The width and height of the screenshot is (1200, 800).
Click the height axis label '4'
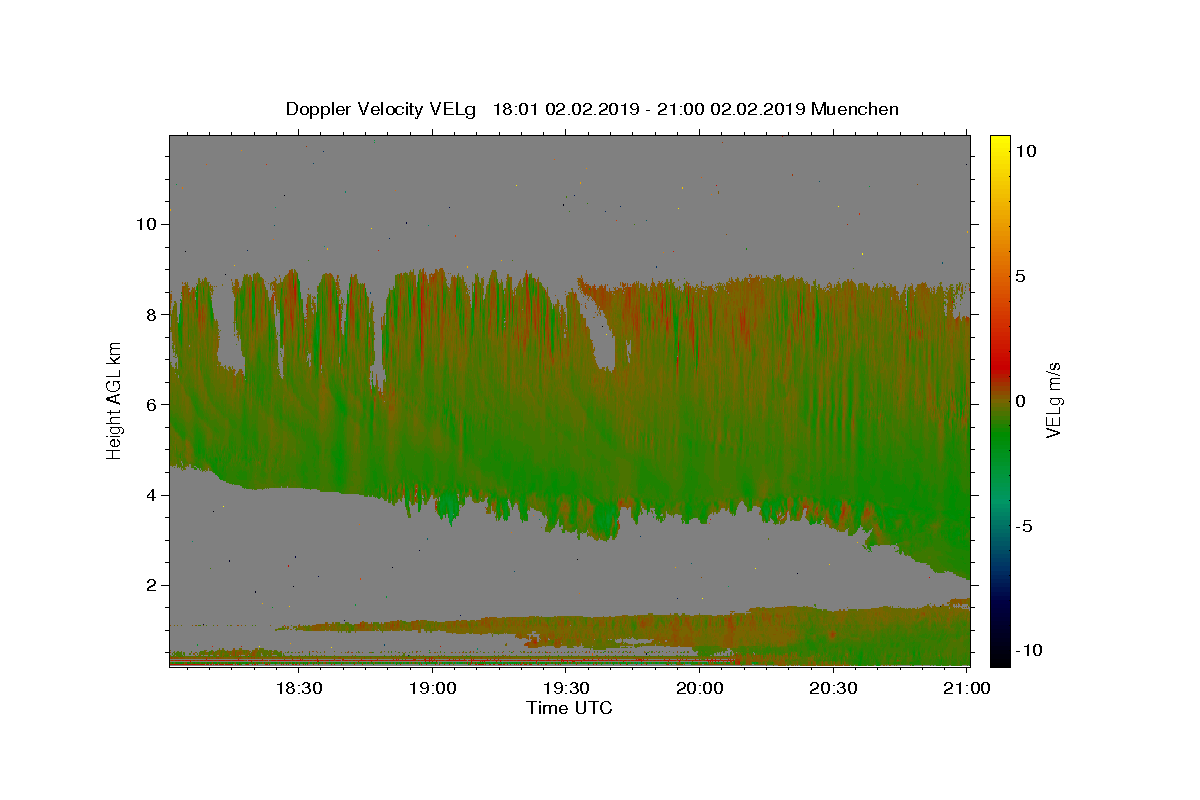pyautogui.click(x=152, y=495)
